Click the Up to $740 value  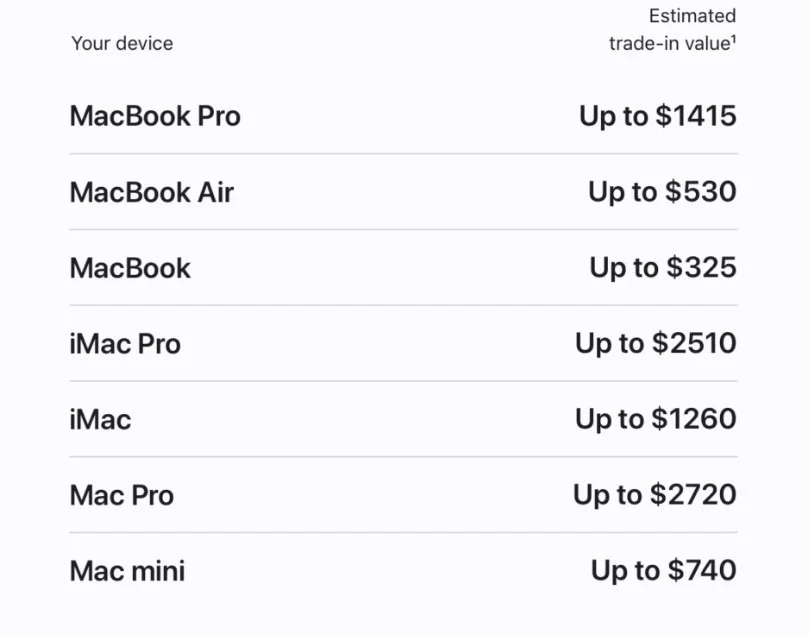(663, 571)
